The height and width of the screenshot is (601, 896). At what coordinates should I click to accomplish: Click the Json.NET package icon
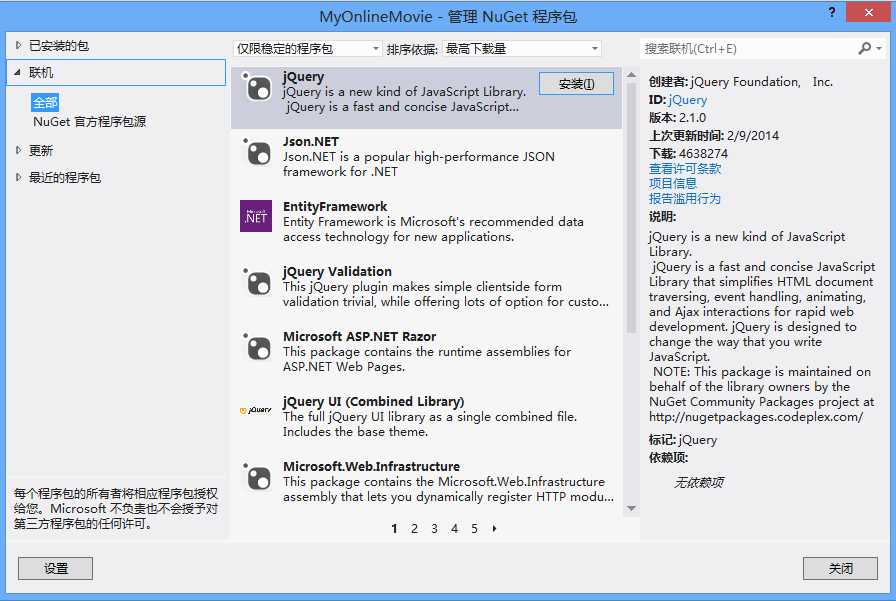click(x=256, y=153)
